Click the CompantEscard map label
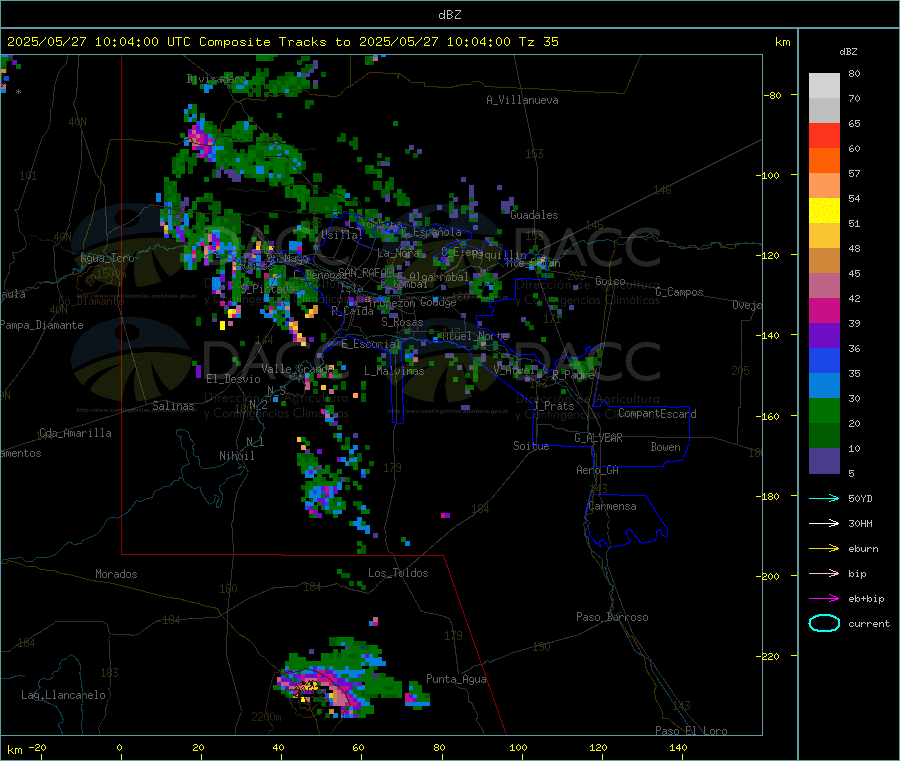This screenshot has width=900, height=761. tap(657, 413)
